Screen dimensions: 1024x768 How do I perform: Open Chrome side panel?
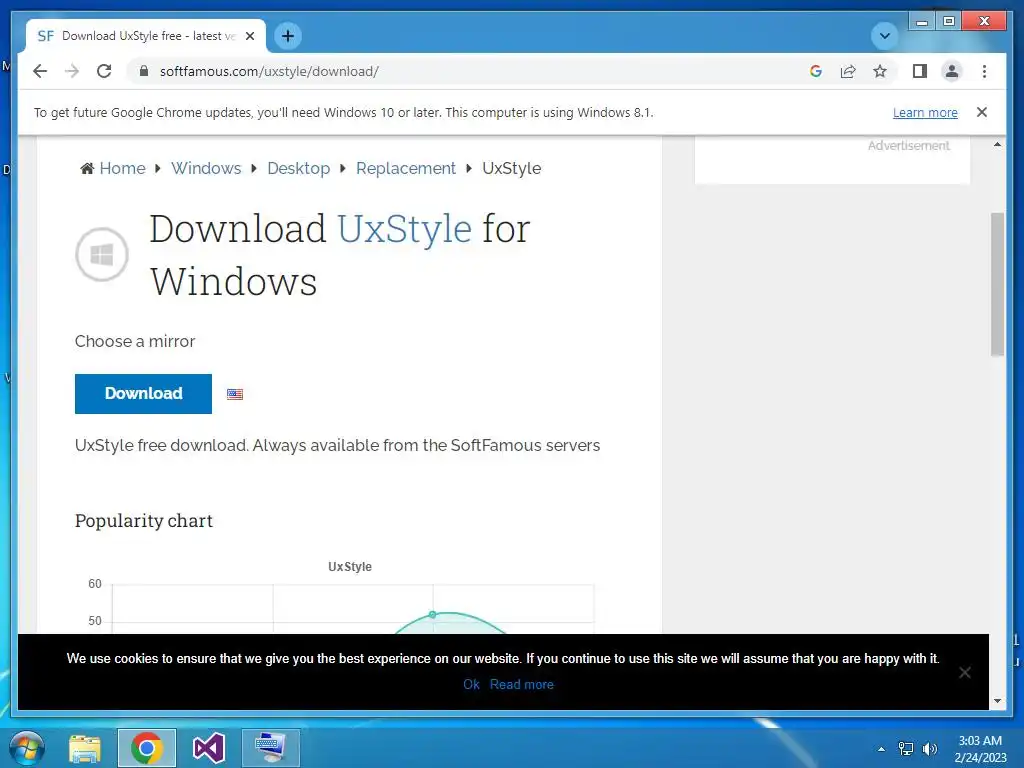coord(920,71)
